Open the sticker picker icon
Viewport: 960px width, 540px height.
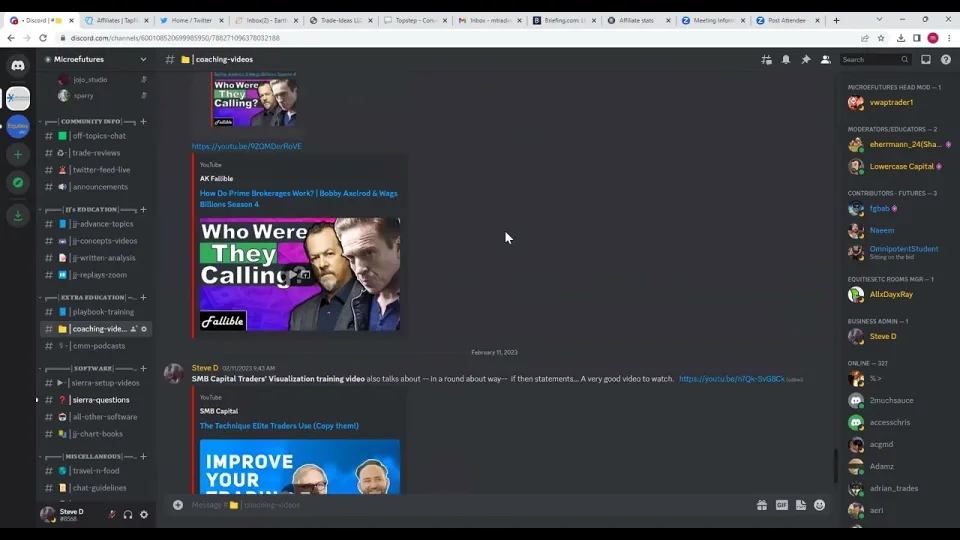click(801, 505)
